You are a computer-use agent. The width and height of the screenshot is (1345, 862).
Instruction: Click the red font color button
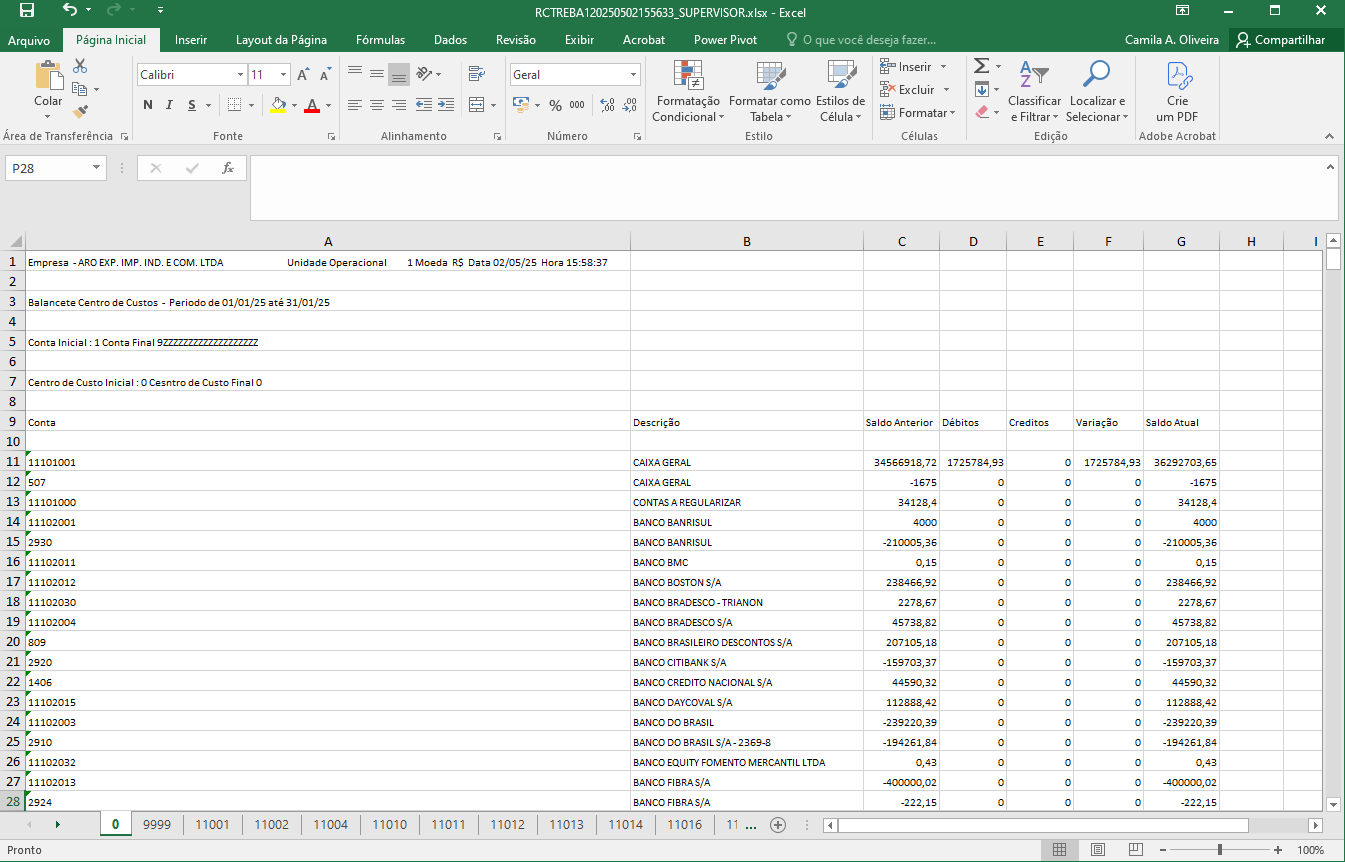(312, 105)
